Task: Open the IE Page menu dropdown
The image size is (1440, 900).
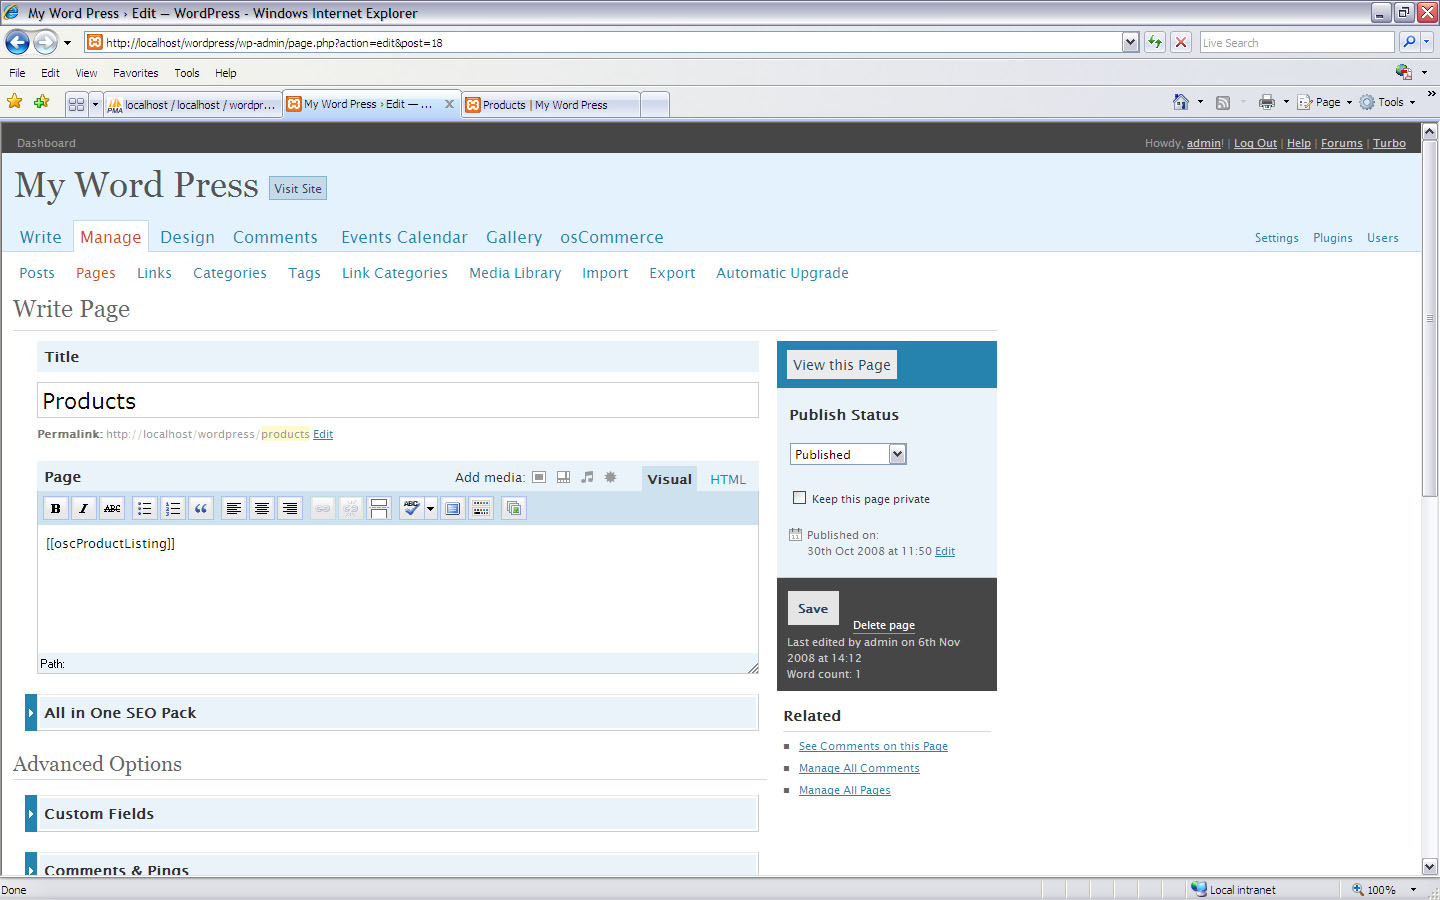Action: coord(1325,102)
